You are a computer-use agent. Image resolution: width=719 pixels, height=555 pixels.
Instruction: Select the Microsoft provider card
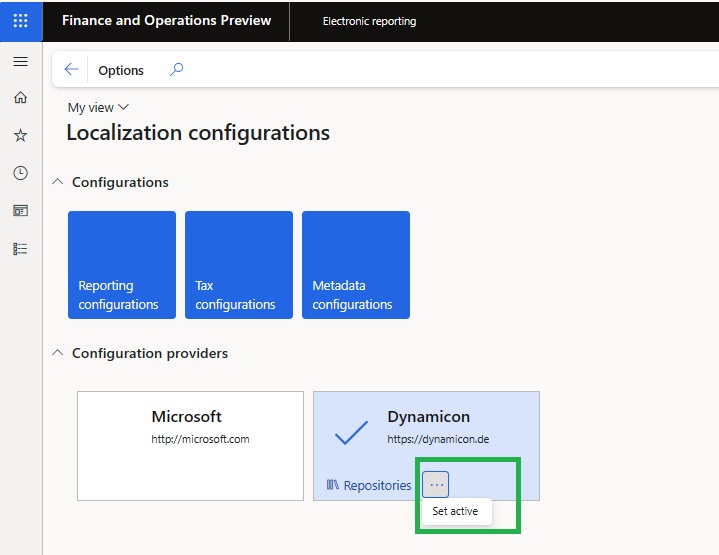(x=190, y=445)
